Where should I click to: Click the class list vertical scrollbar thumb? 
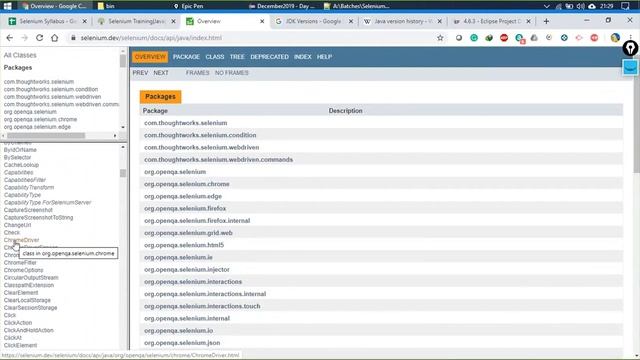(123, 173)
